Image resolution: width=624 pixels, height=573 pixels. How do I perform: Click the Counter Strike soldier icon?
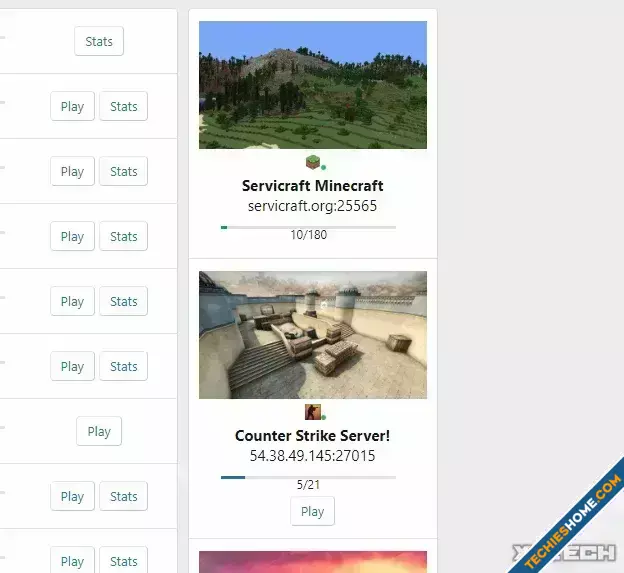(x=312, y=412)
